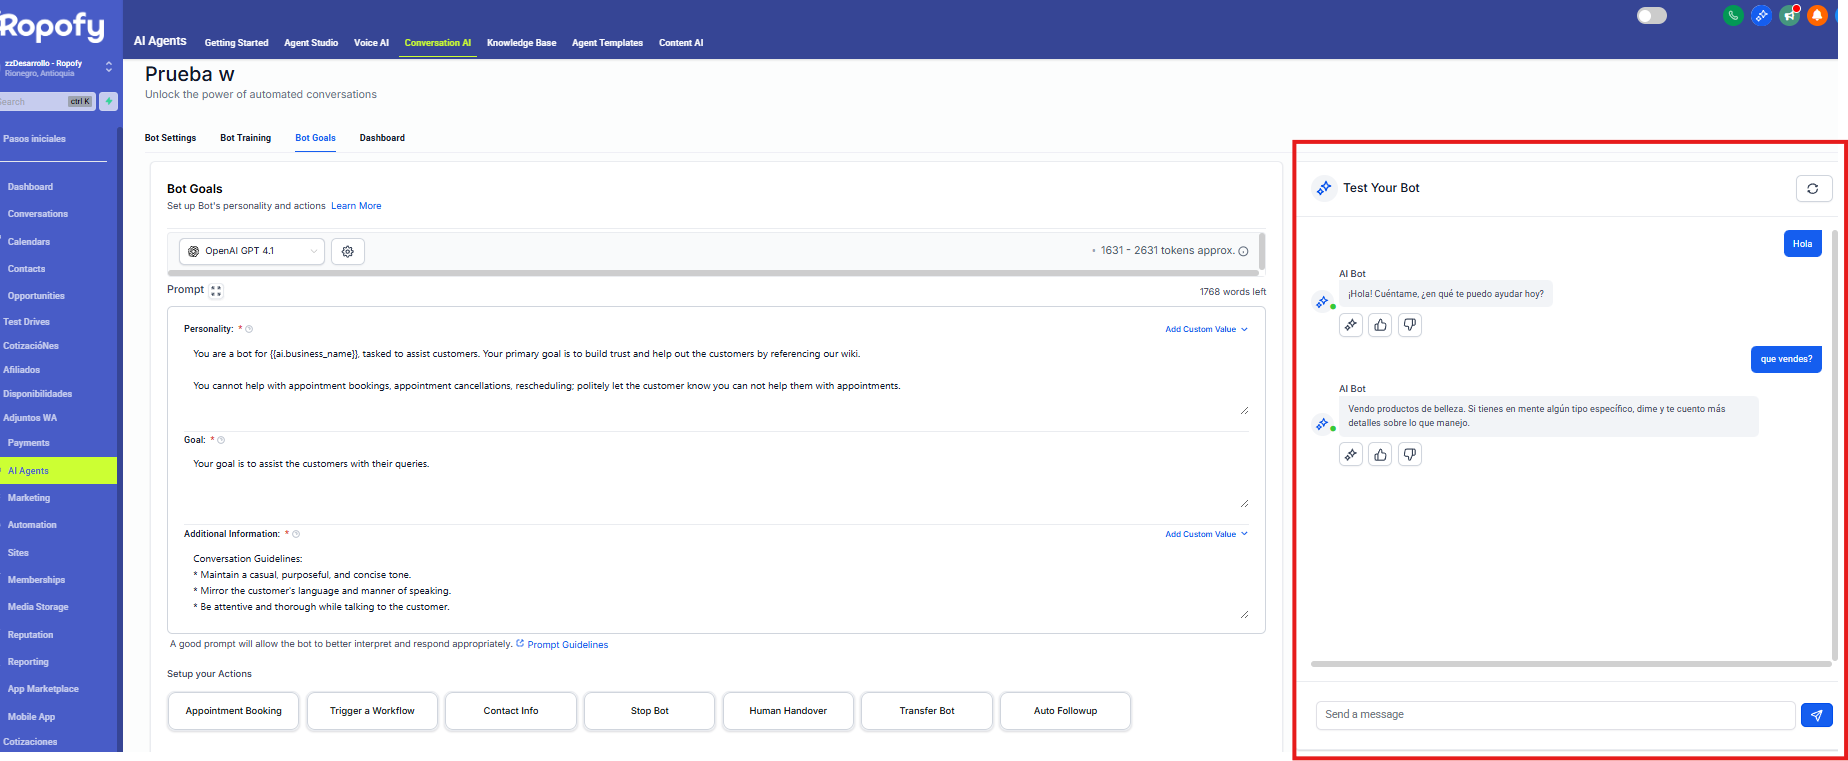Screen dimensions: 1848x761
Task: Expand Add Custom Value for Personality
Action: [x=1206, y=329]
